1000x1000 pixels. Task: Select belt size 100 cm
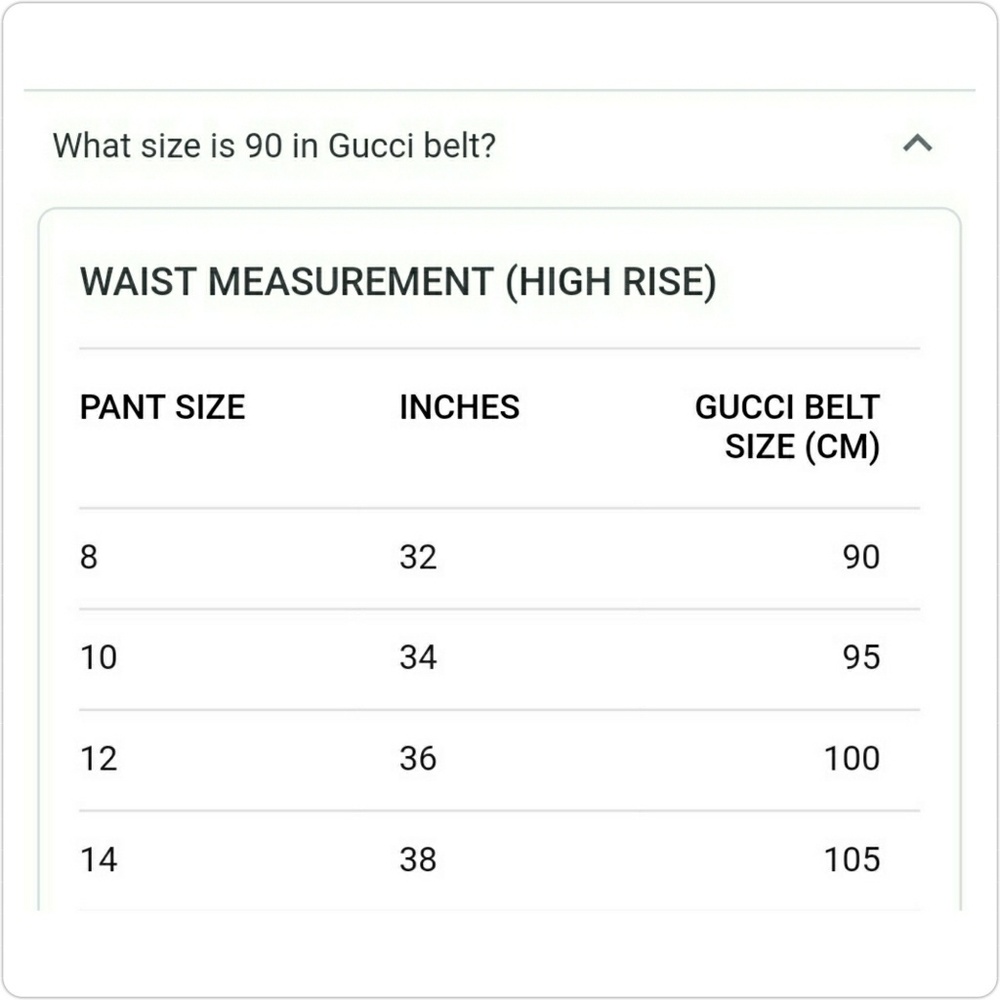click(x=851, y=758)
